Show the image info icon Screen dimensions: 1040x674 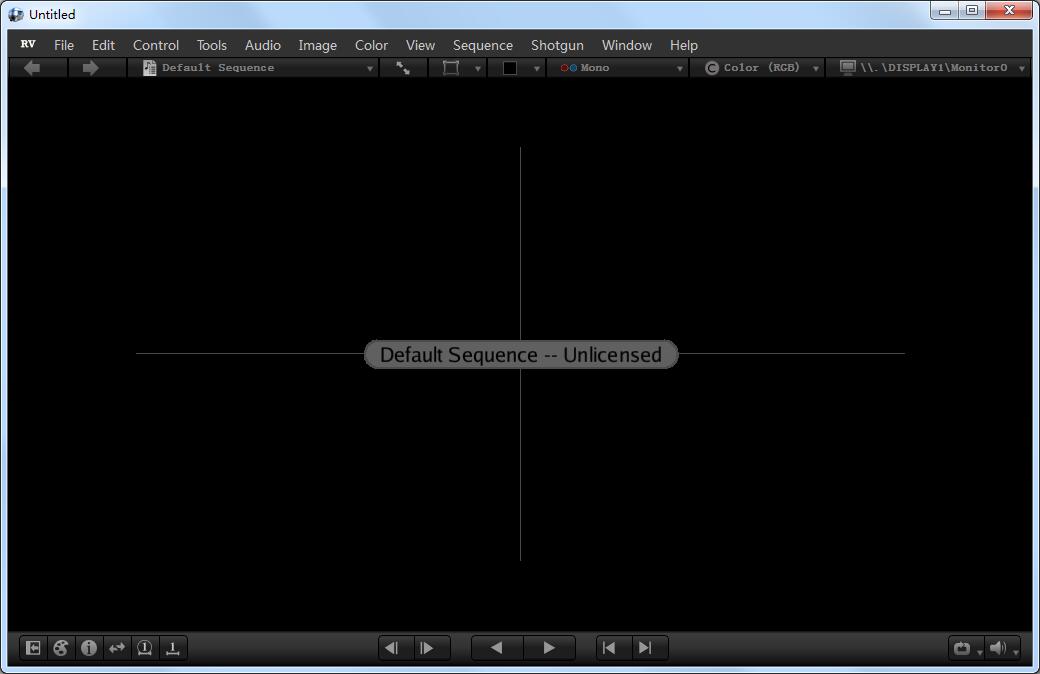89,648
